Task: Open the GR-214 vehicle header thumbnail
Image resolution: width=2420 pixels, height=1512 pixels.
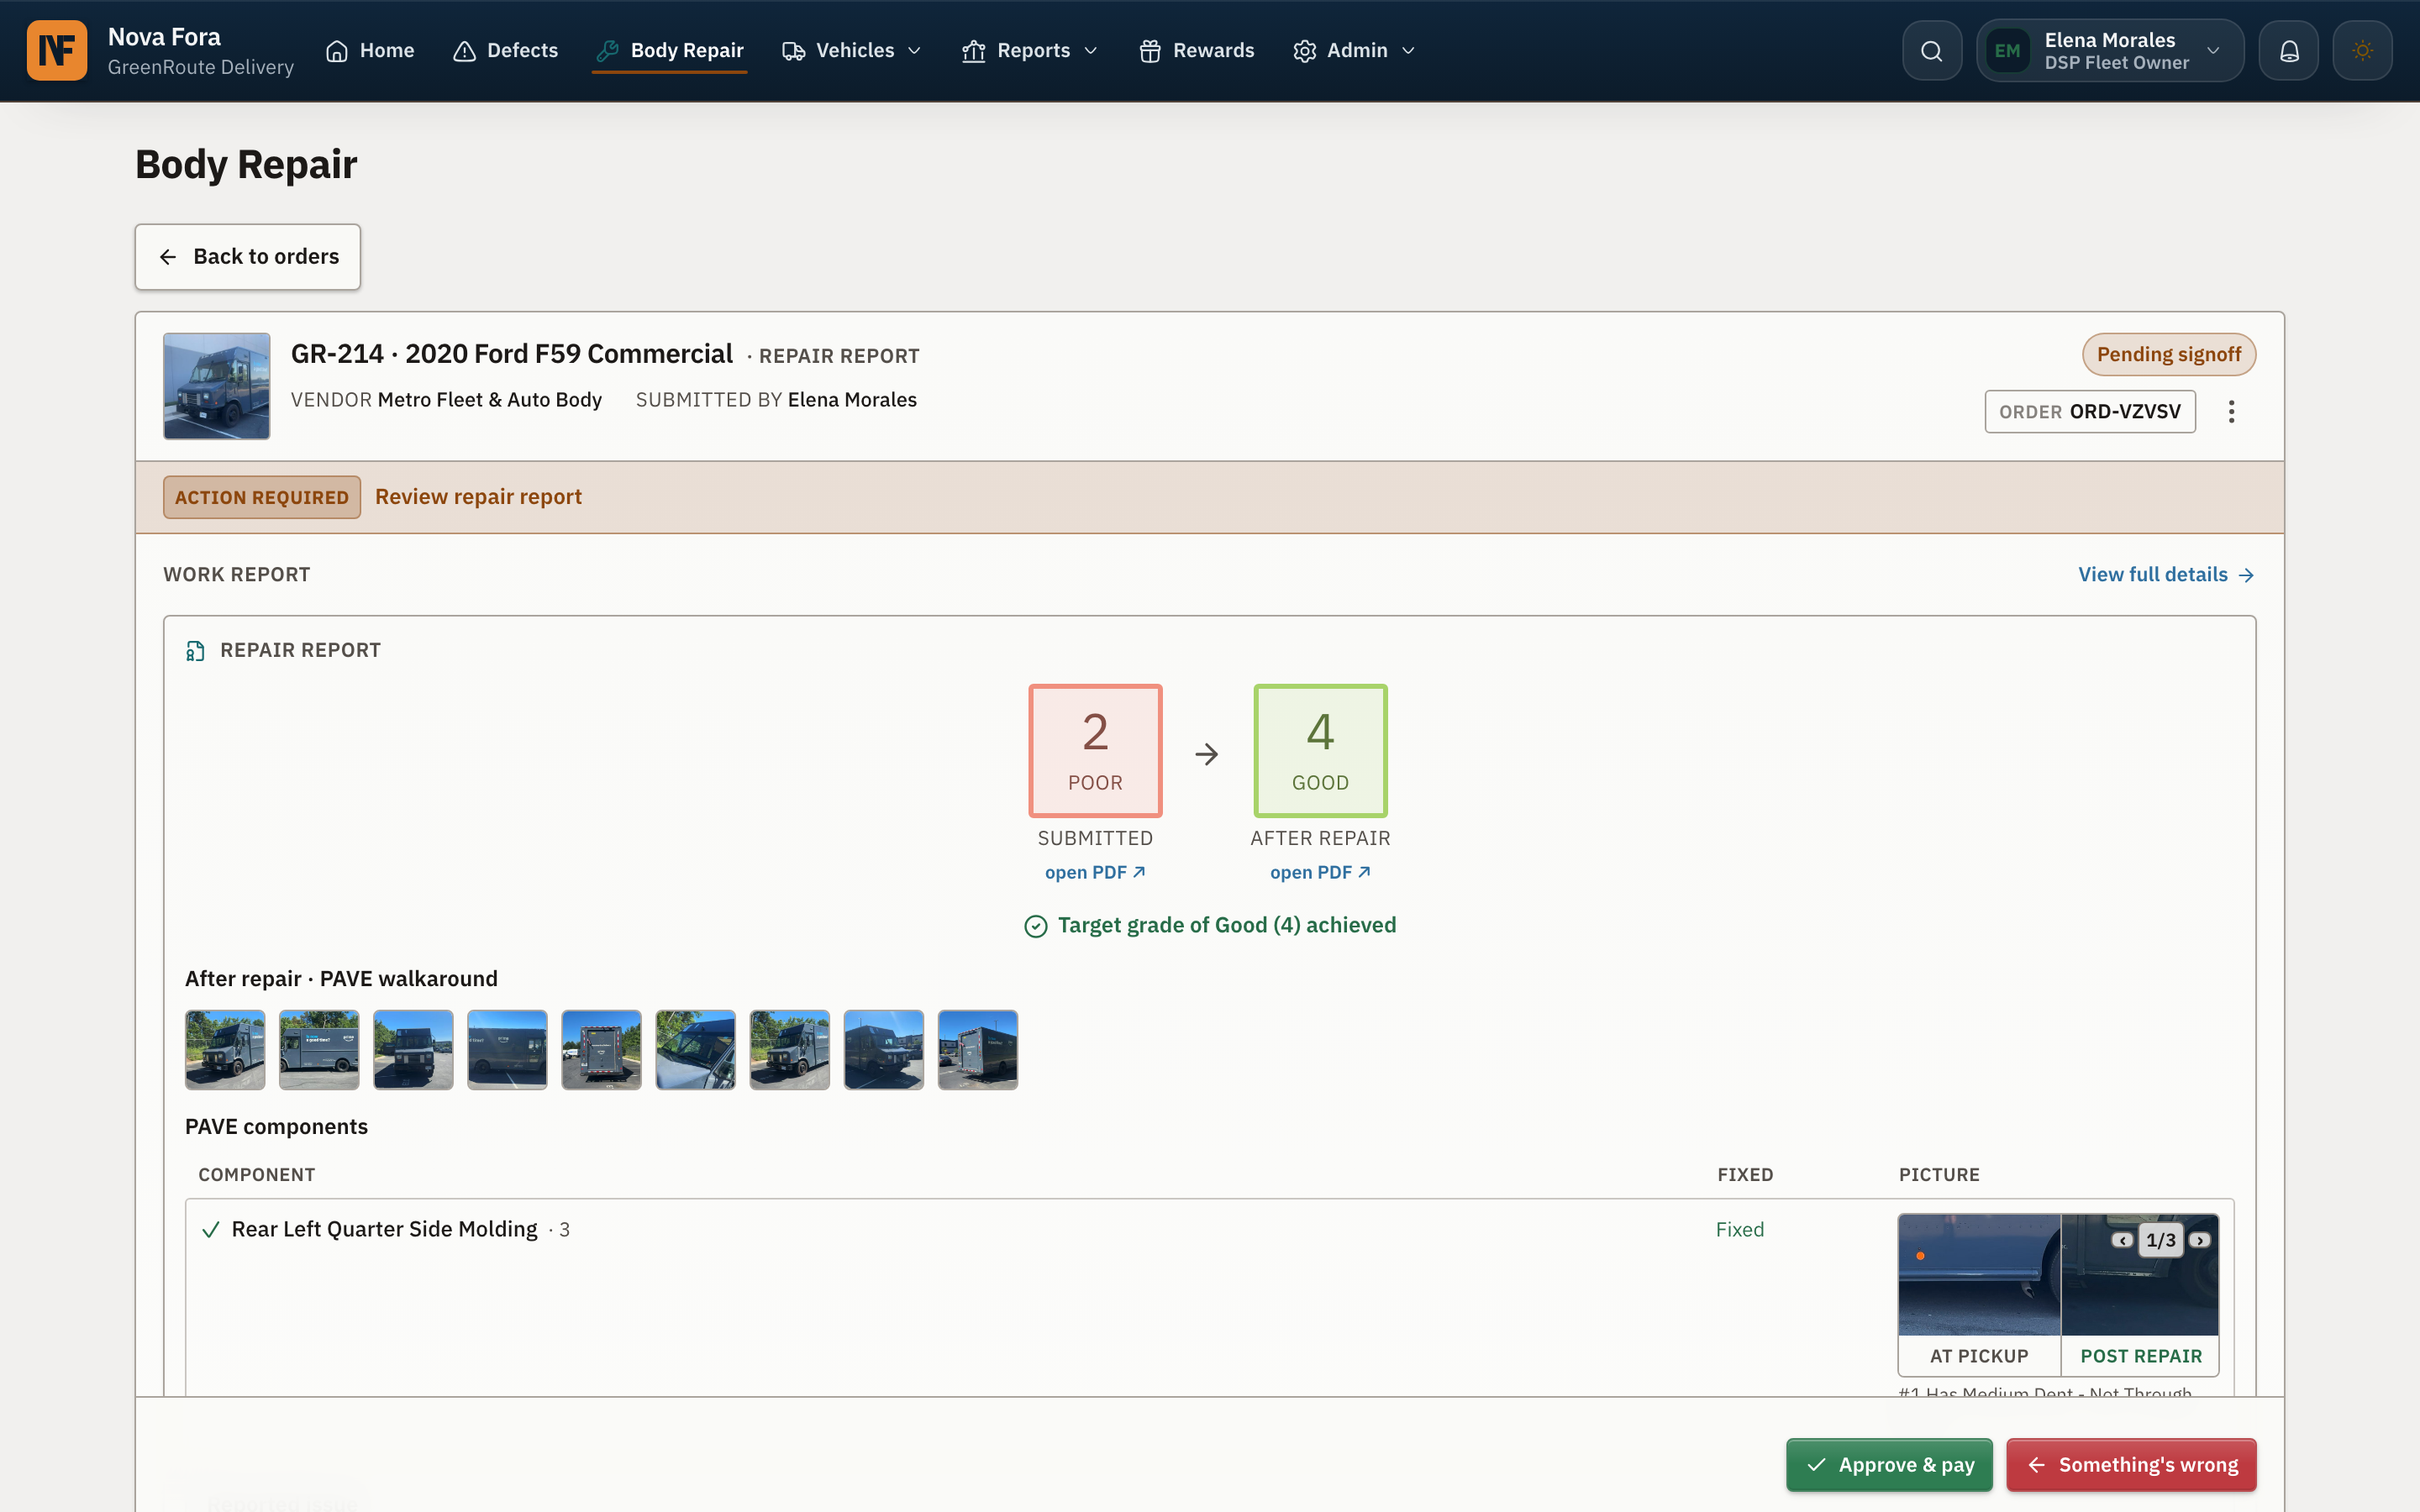Action: pyautogui.click(x=217, y=386)
